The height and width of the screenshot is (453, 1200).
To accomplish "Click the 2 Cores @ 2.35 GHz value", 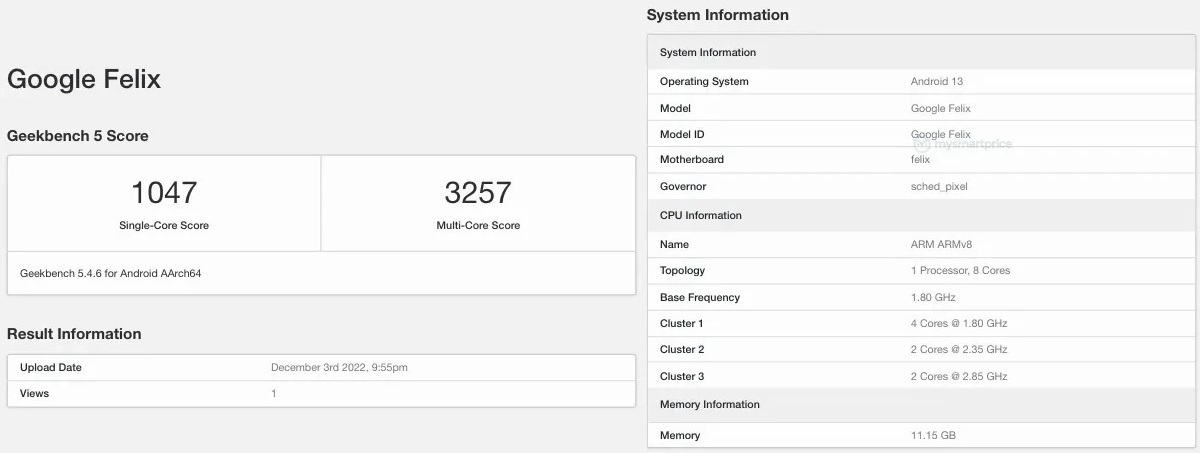I will tap(959, 350).
